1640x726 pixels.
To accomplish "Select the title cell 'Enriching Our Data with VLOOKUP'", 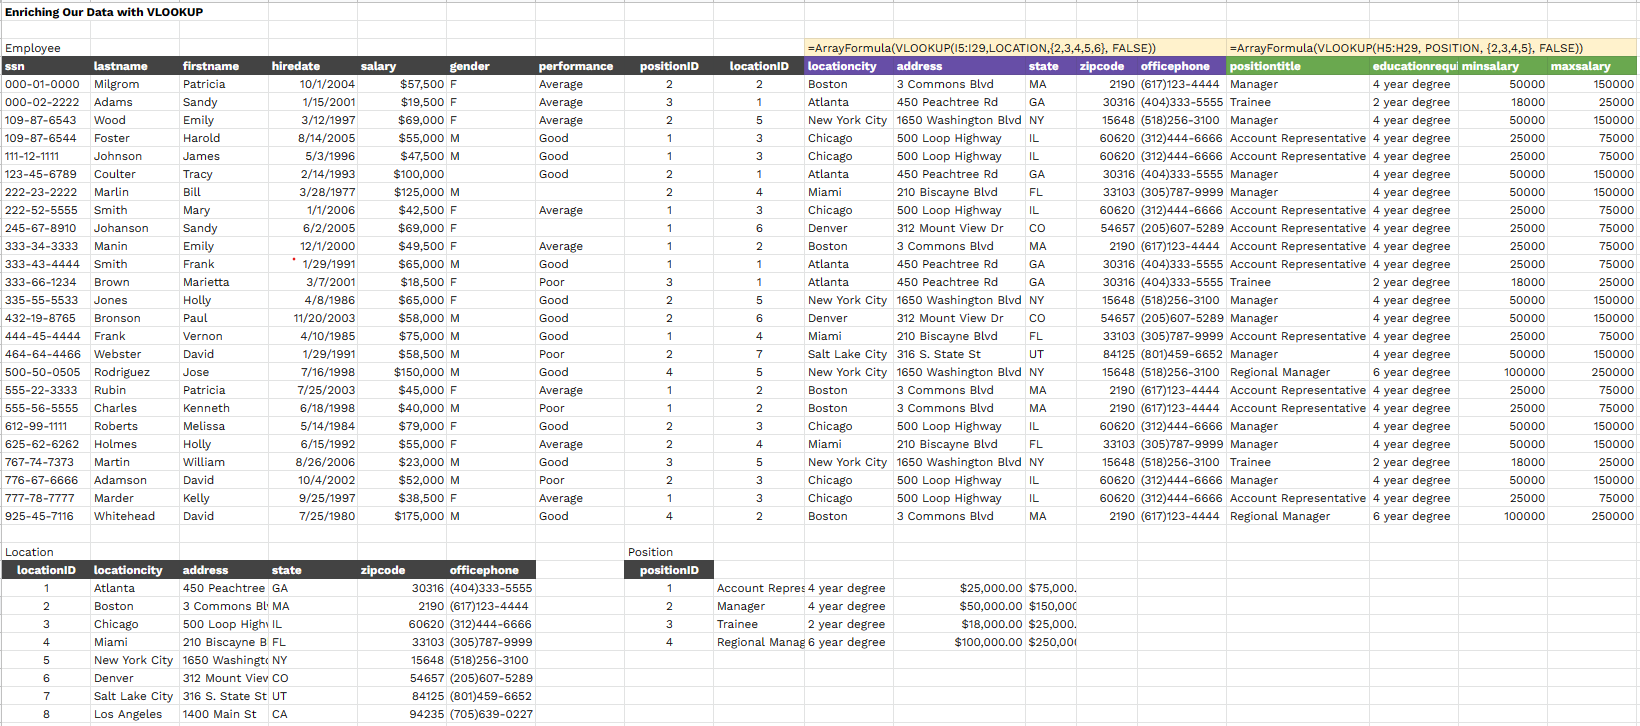I will (x=104, y=12).
